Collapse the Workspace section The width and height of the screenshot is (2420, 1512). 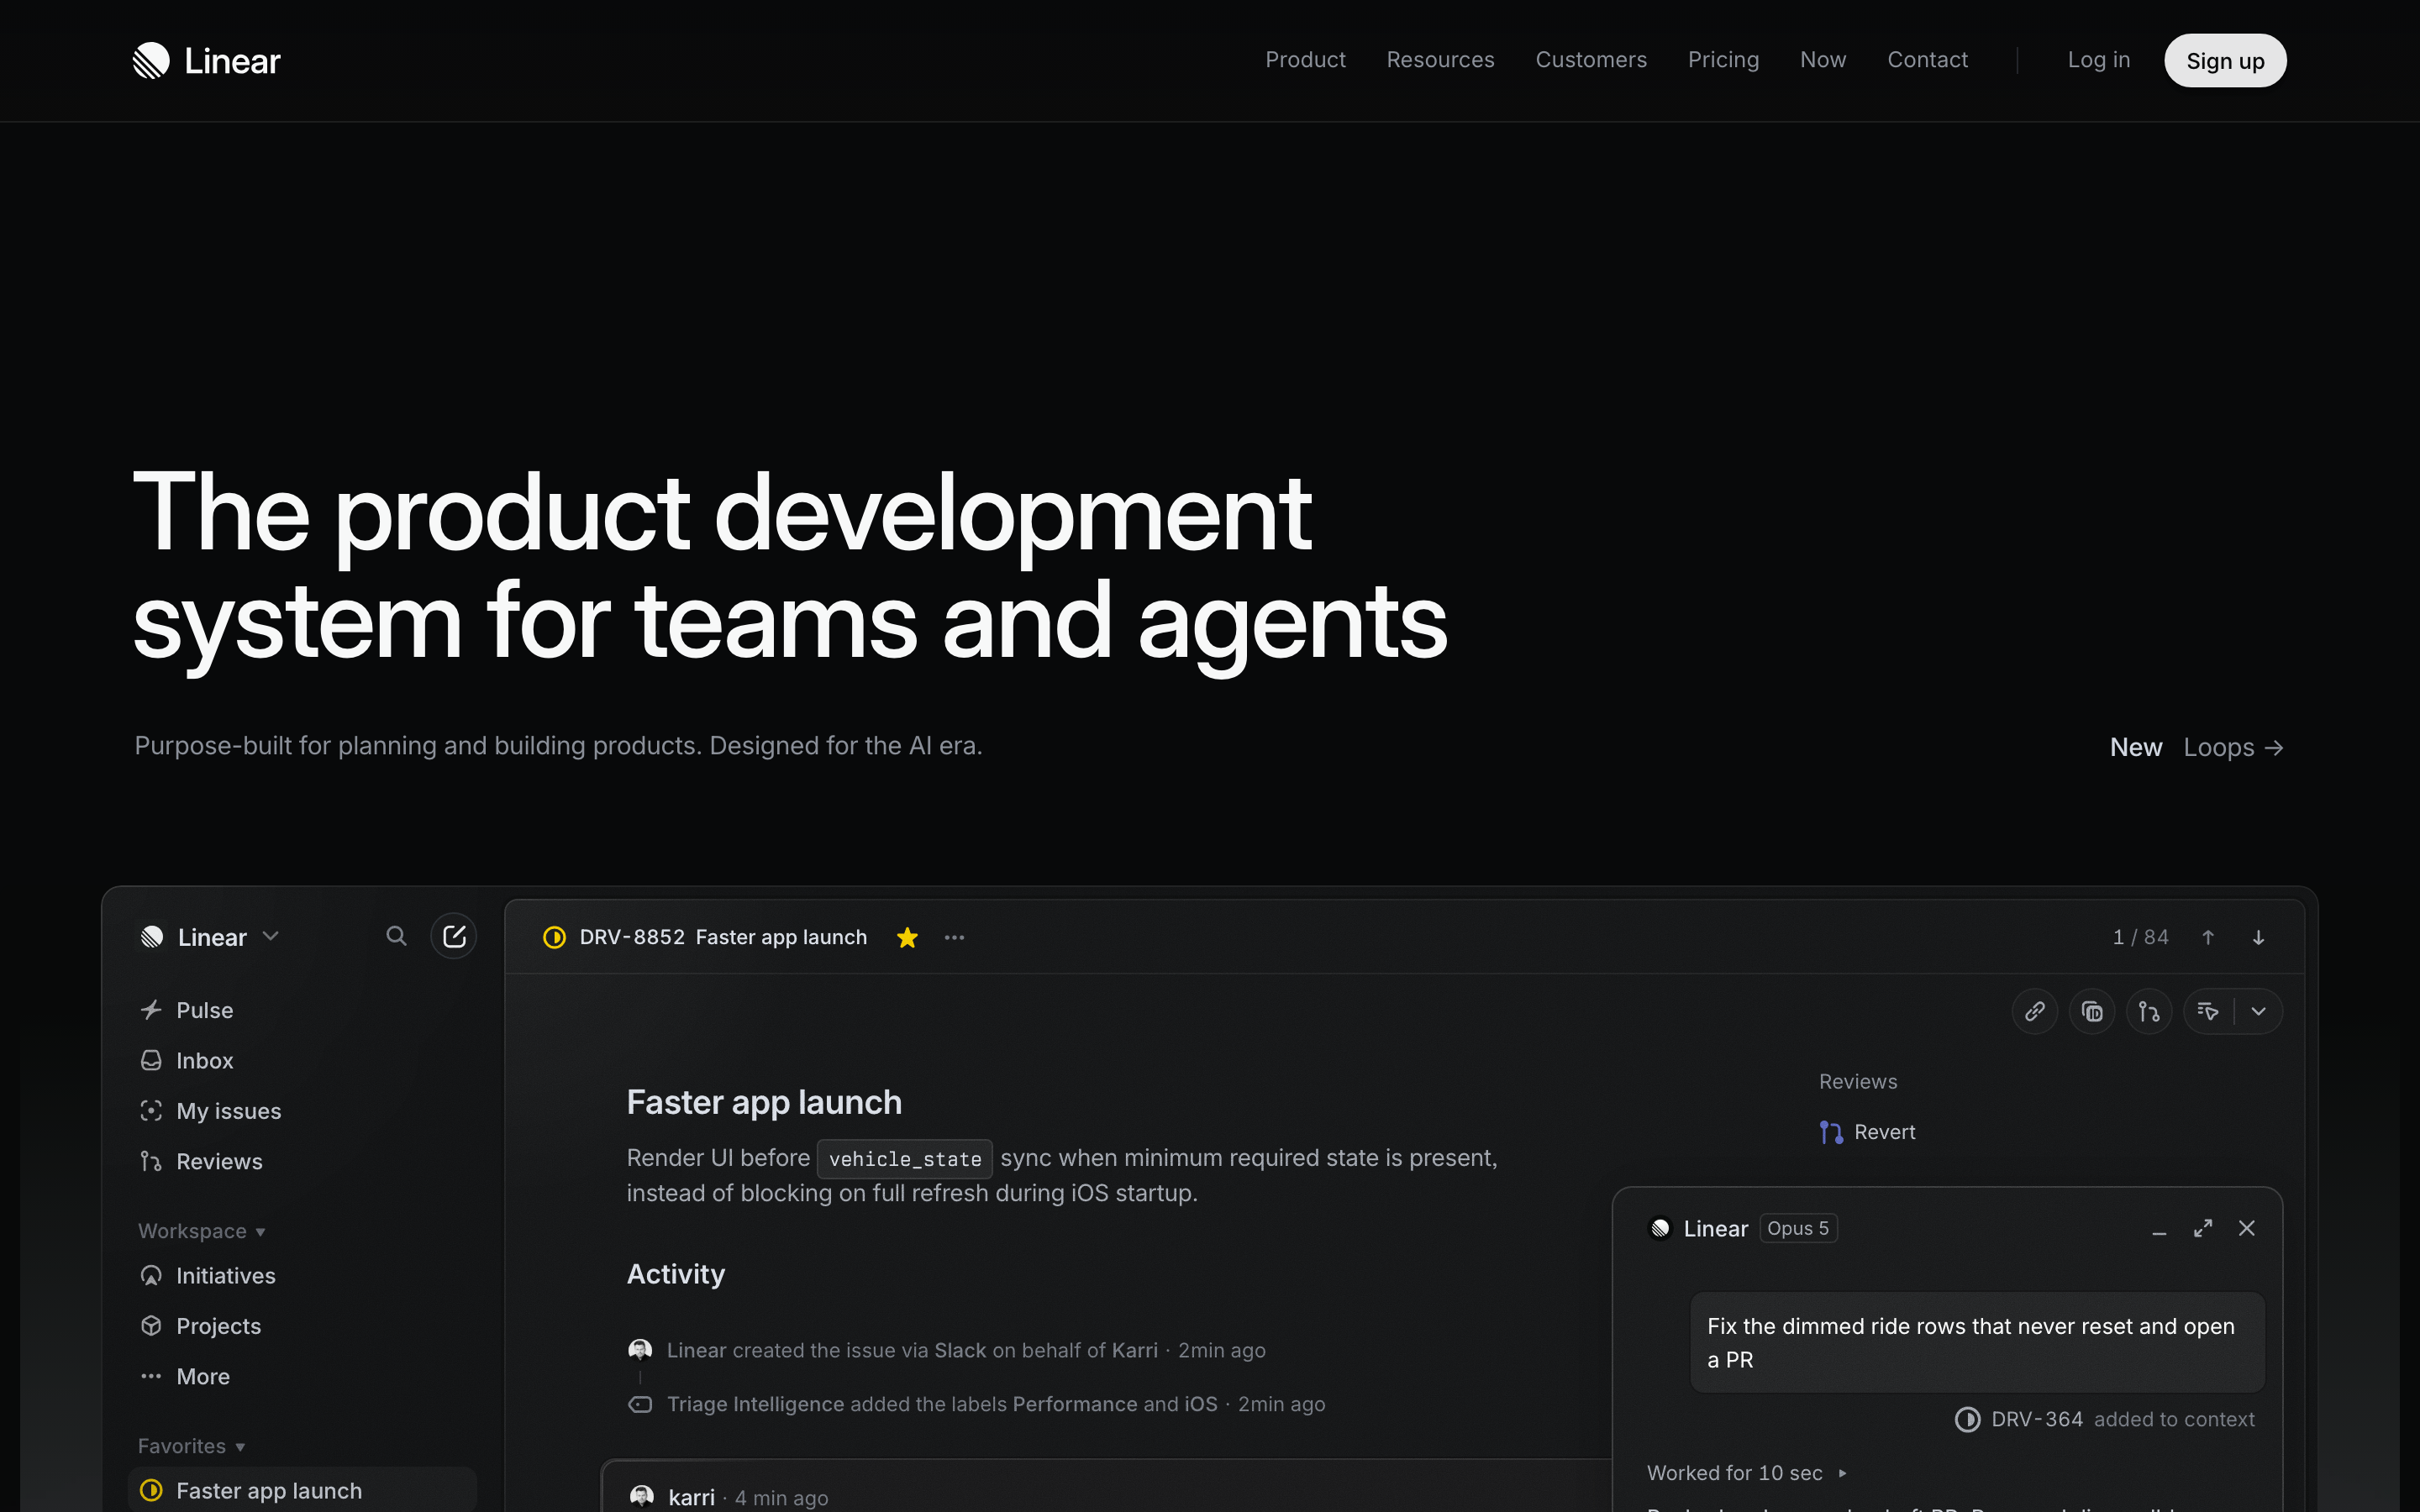[202, 1231]
